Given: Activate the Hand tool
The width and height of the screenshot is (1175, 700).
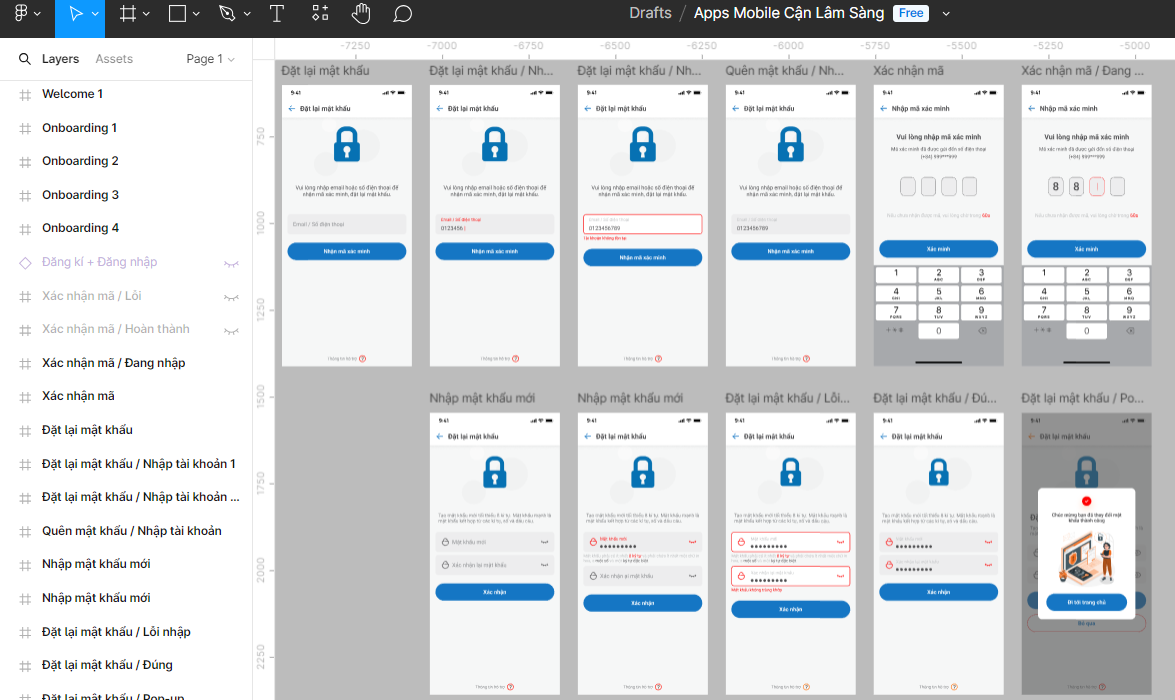Looking at the screenshot, I should 361,14.
